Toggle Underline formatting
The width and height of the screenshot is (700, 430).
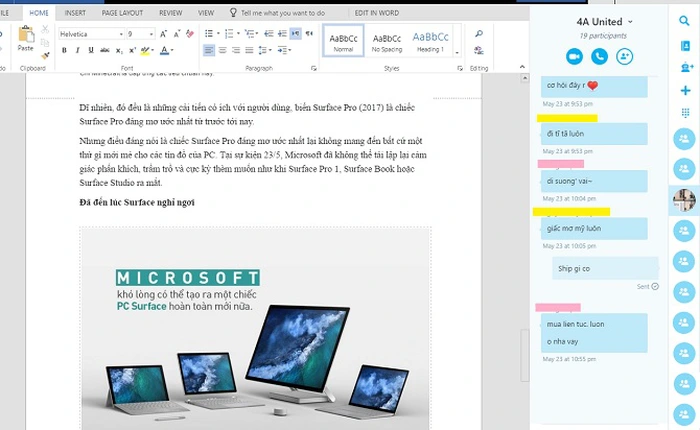(x=91, y=50)
